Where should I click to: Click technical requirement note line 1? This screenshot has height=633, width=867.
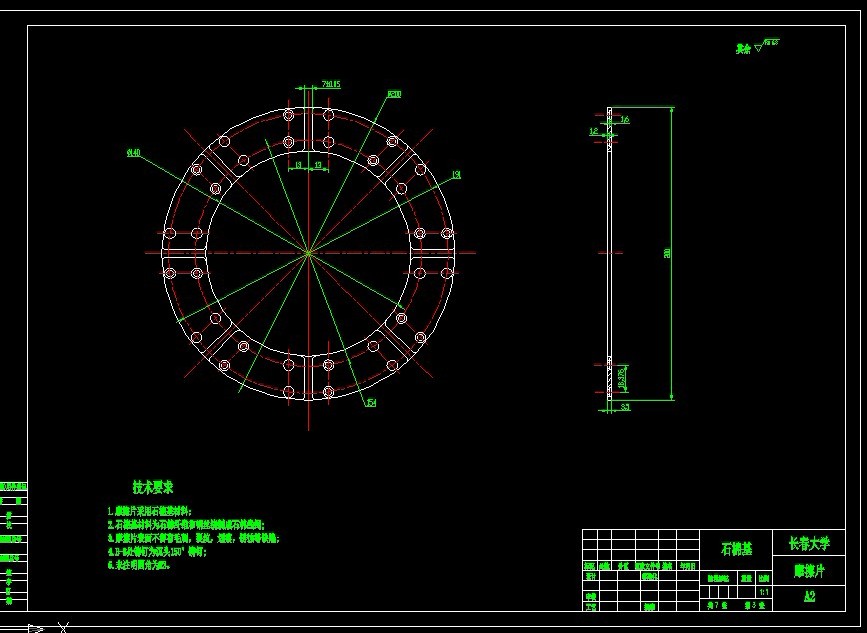pos(150,512)
